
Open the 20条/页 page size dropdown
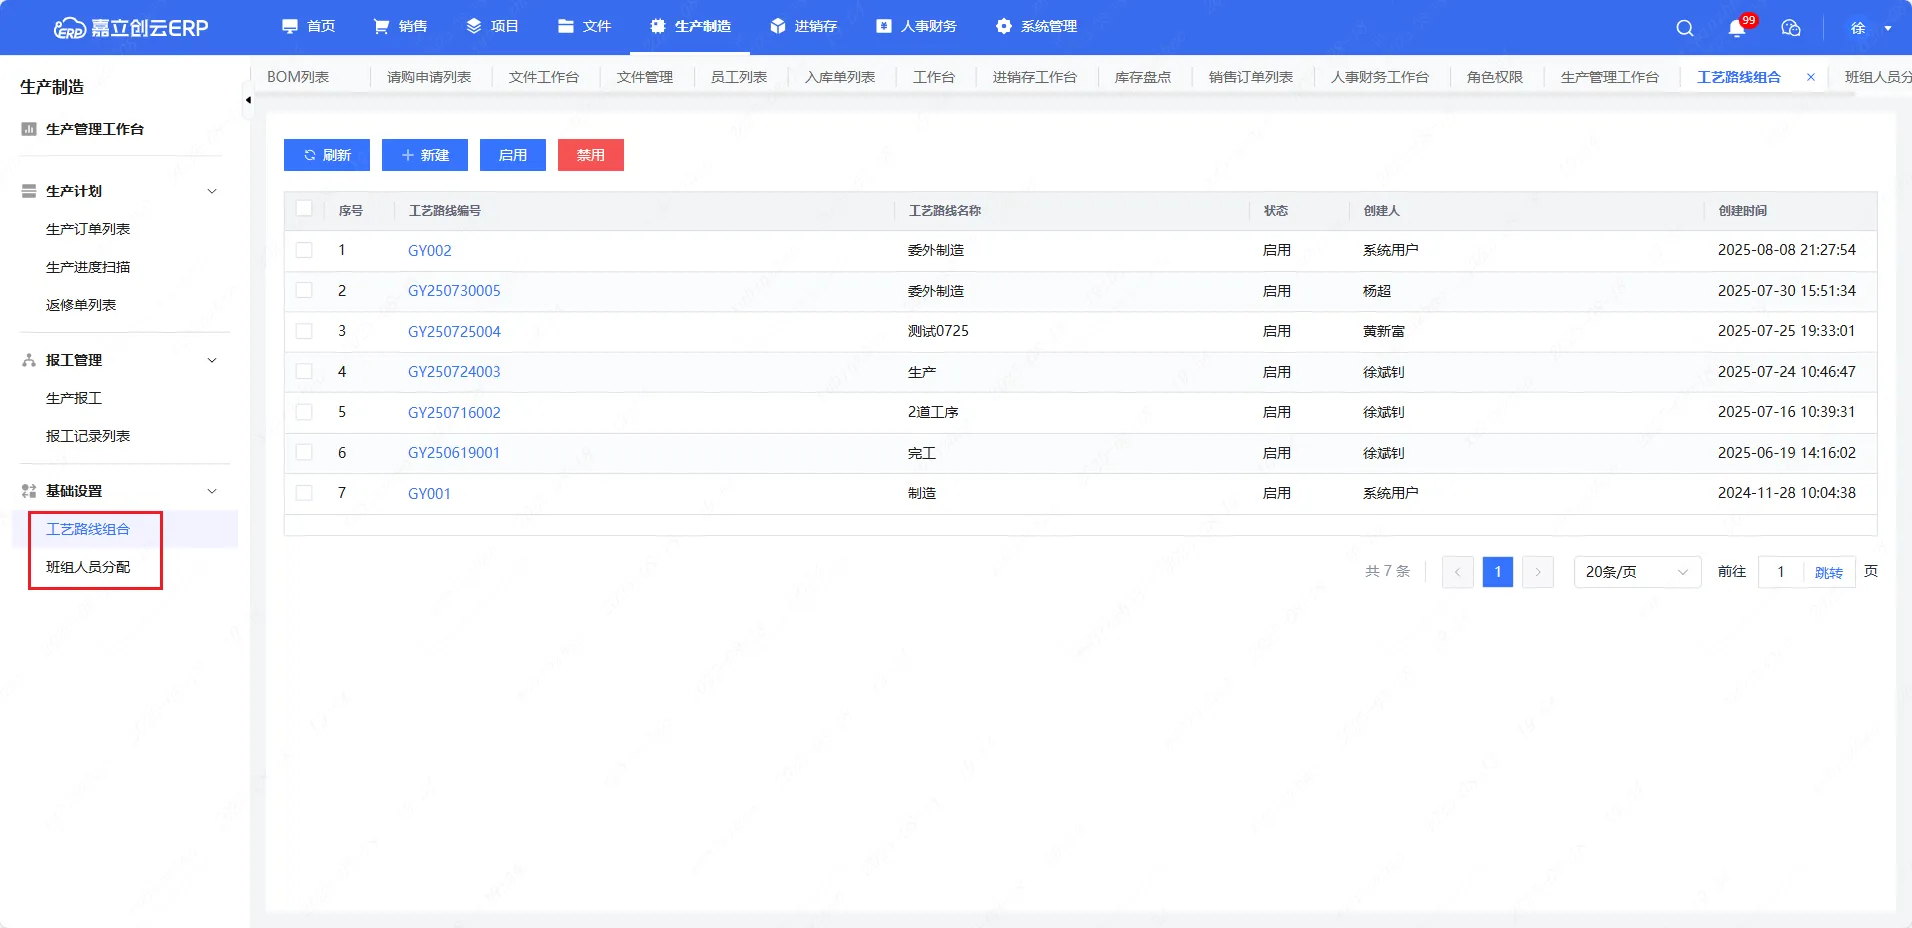1636,572
